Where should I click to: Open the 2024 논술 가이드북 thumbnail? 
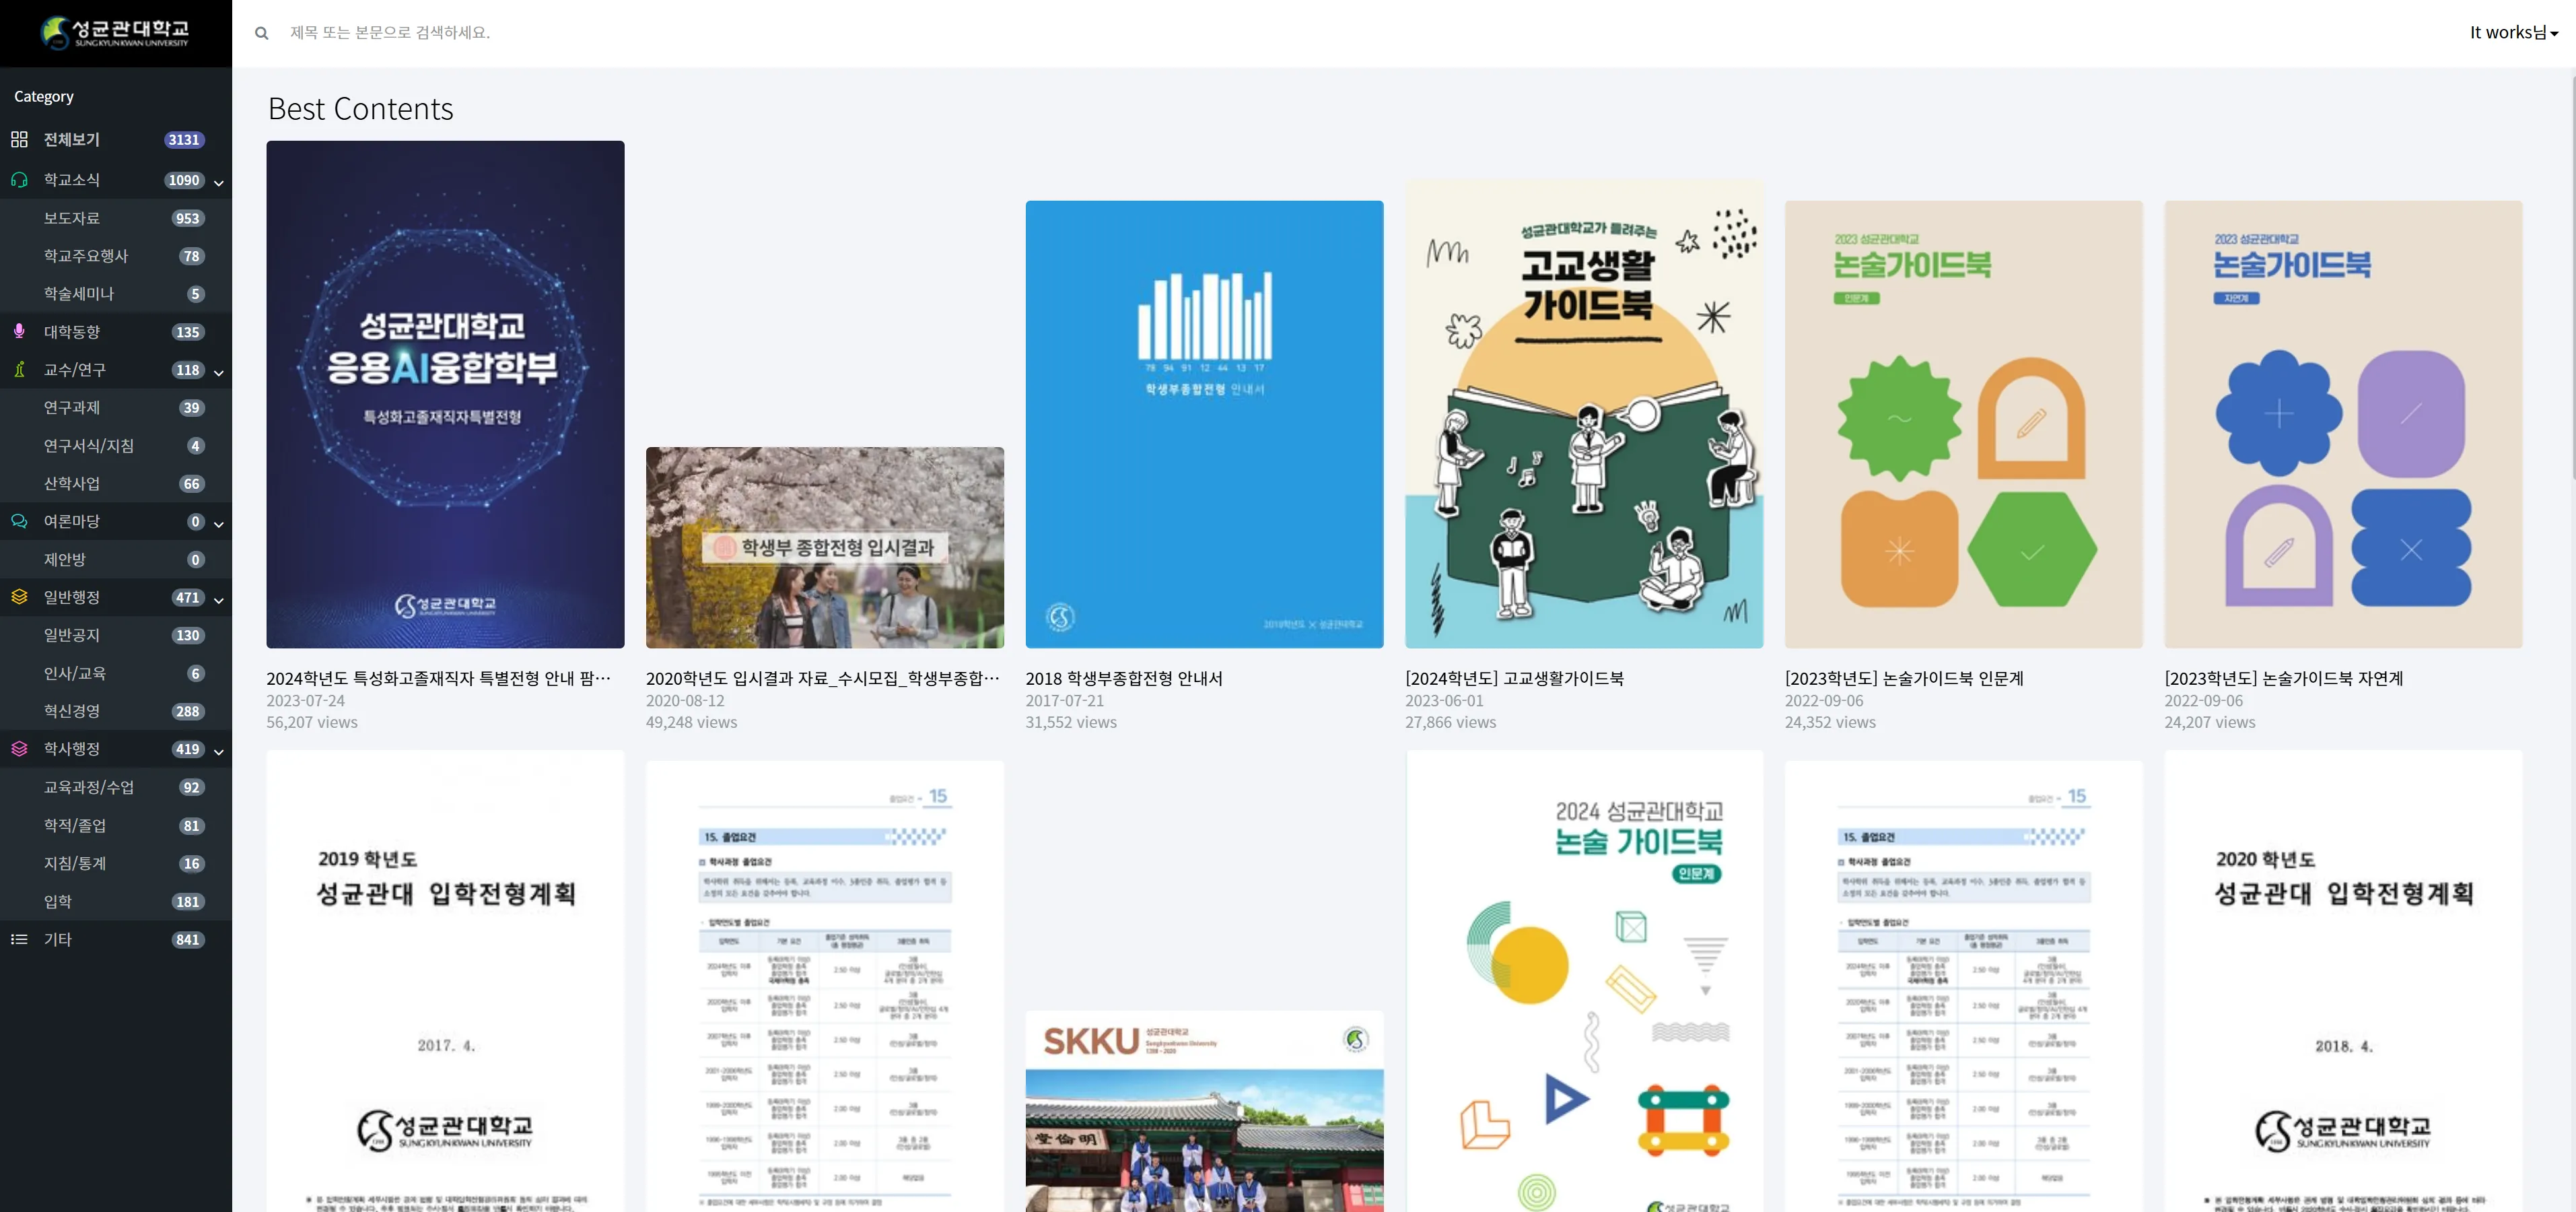[x=1584, y=981]
